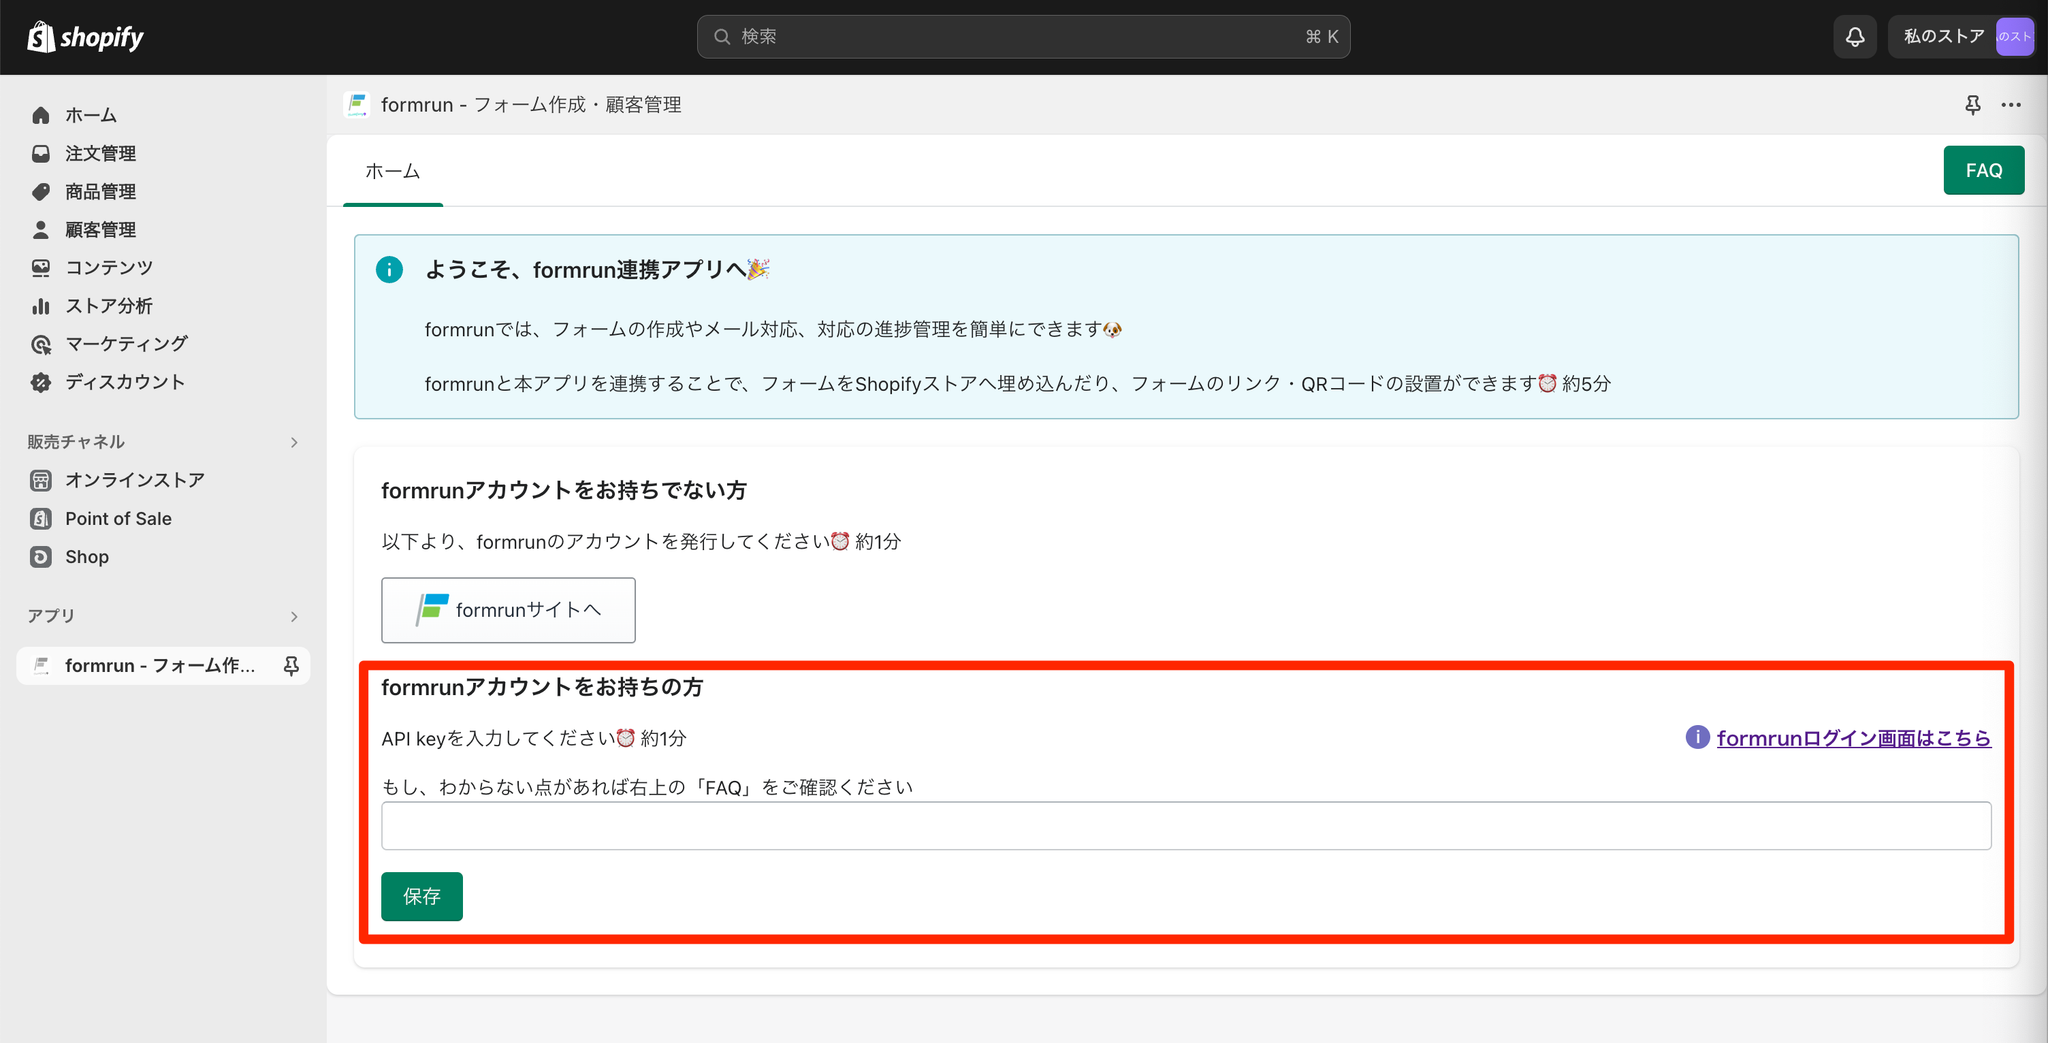This screenshot has width=2048, height=1043.
Task: Click the formrunサイトへ button
Action: pyautogui.click(x=508, y=610)
